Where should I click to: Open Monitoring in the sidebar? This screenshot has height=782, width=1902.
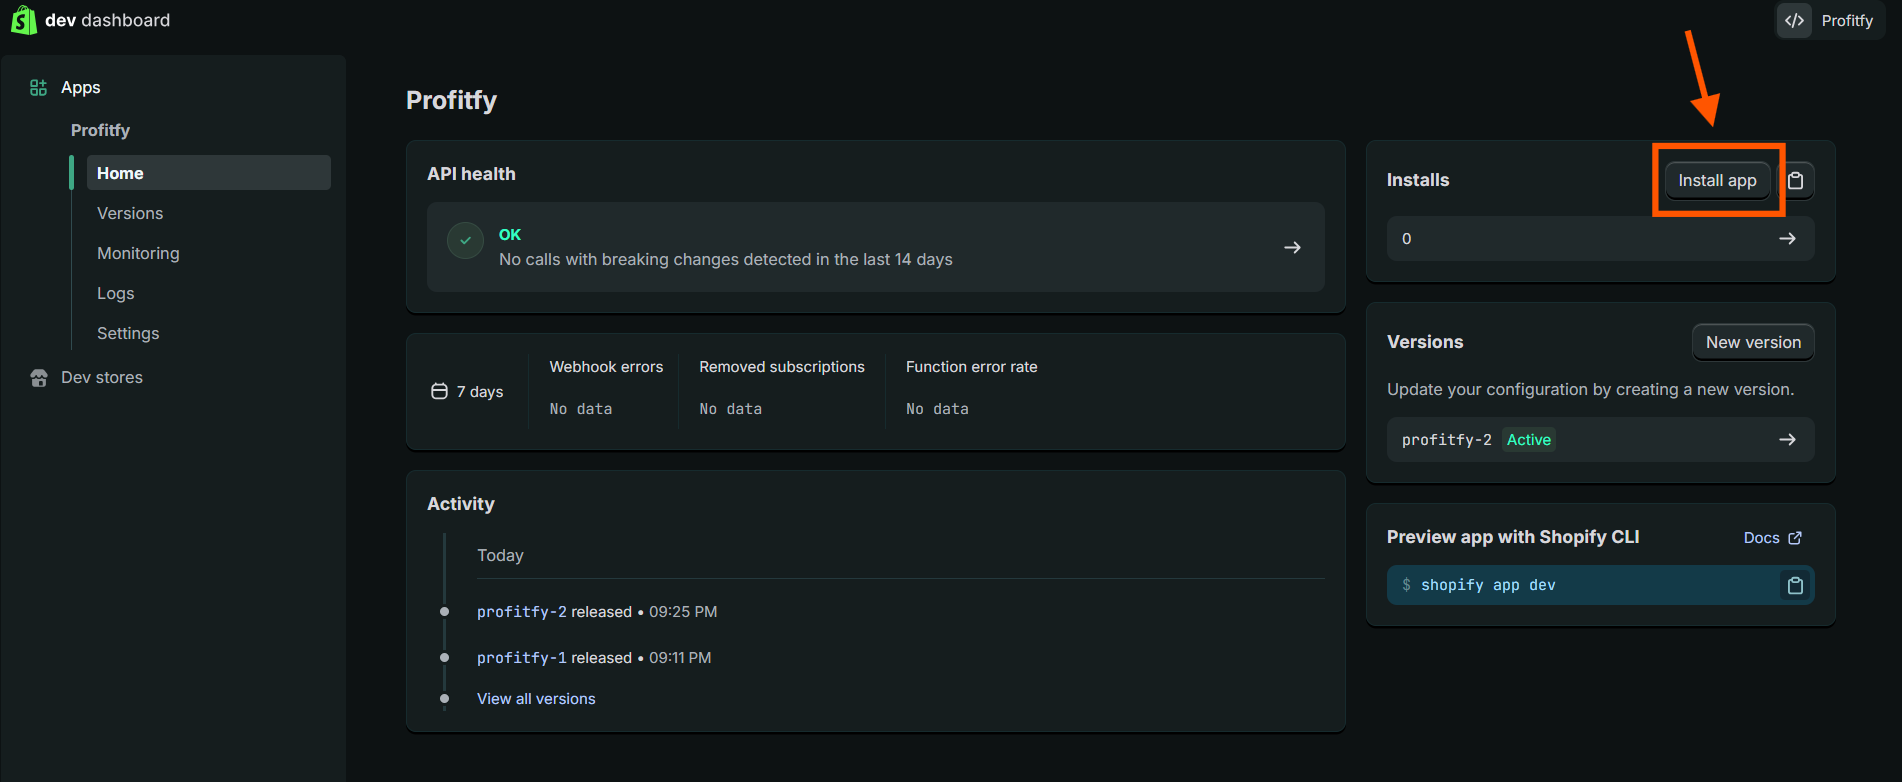click(x=138, y=254)
